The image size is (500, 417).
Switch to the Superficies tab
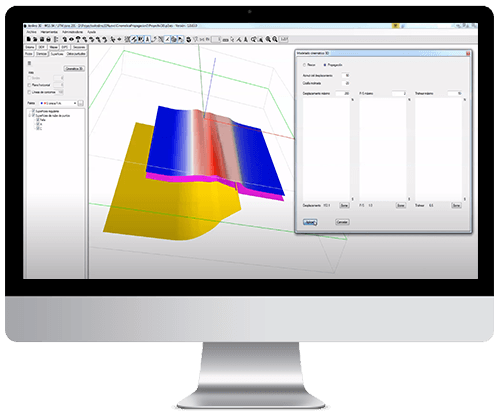click(x=57, y=54)
